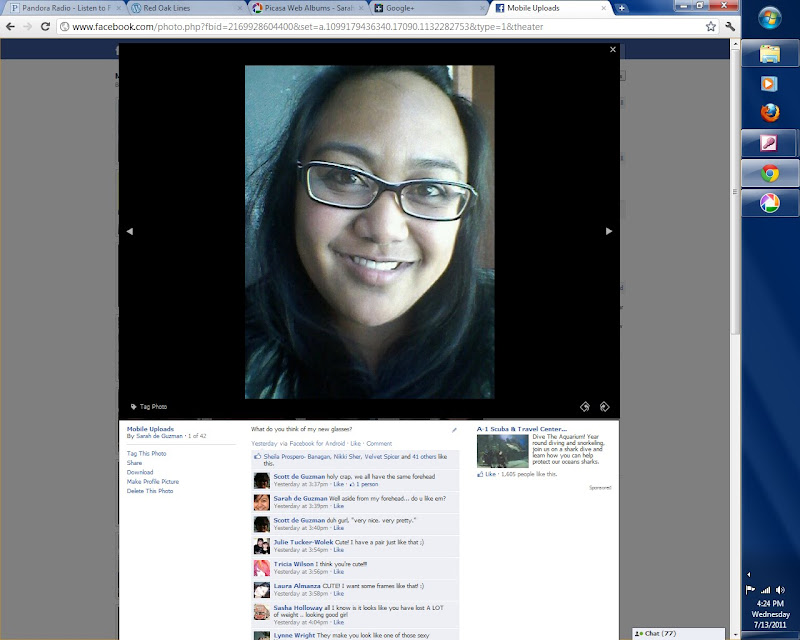
Task: Click Laura Almanza's avatar thumbnail
Action: tap(262, 590)
